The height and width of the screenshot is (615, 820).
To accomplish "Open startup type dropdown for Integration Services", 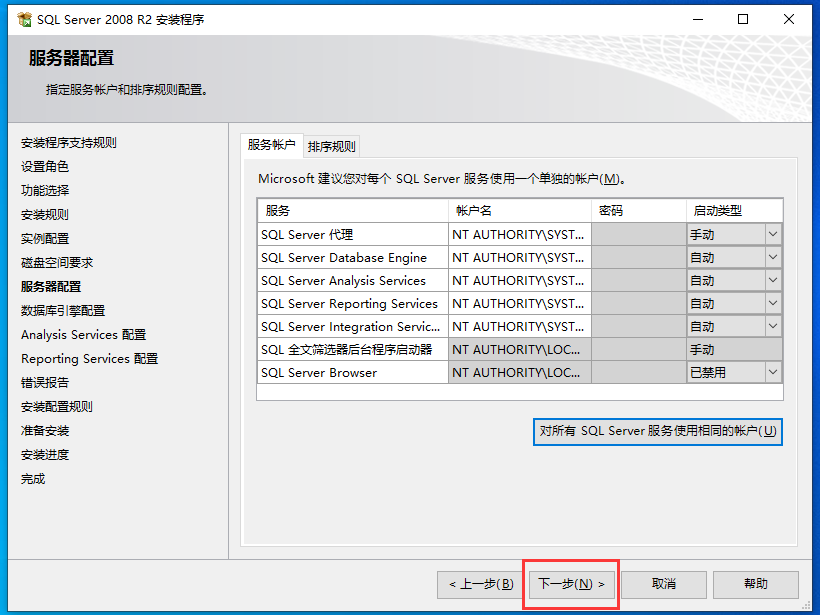I will 773,326.
